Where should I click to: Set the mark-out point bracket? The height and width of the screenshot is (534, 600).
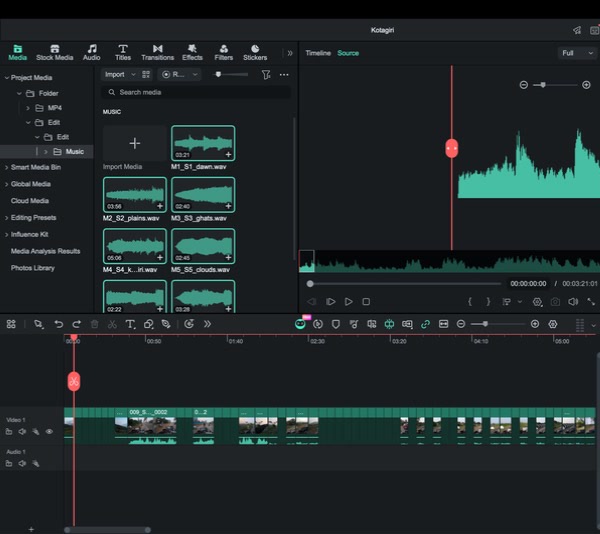coord(488,302)
